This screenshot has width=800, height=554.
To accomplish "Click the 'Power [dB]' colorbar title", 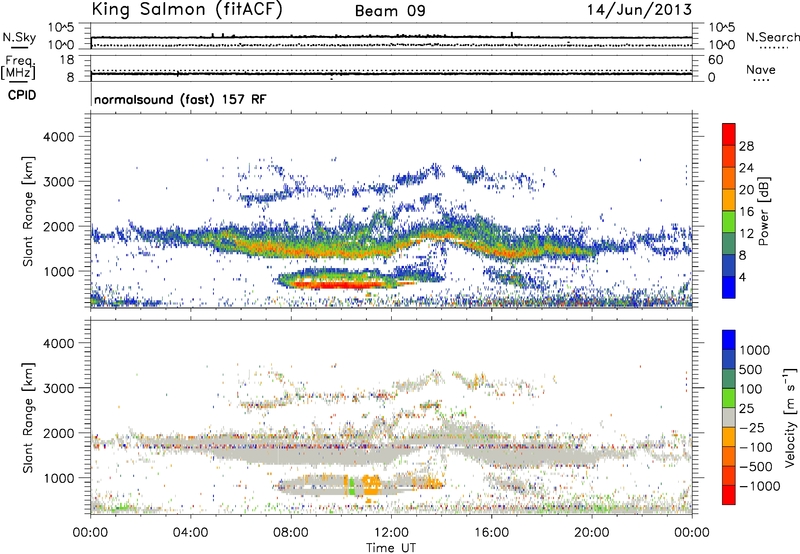I will (763, 211).
